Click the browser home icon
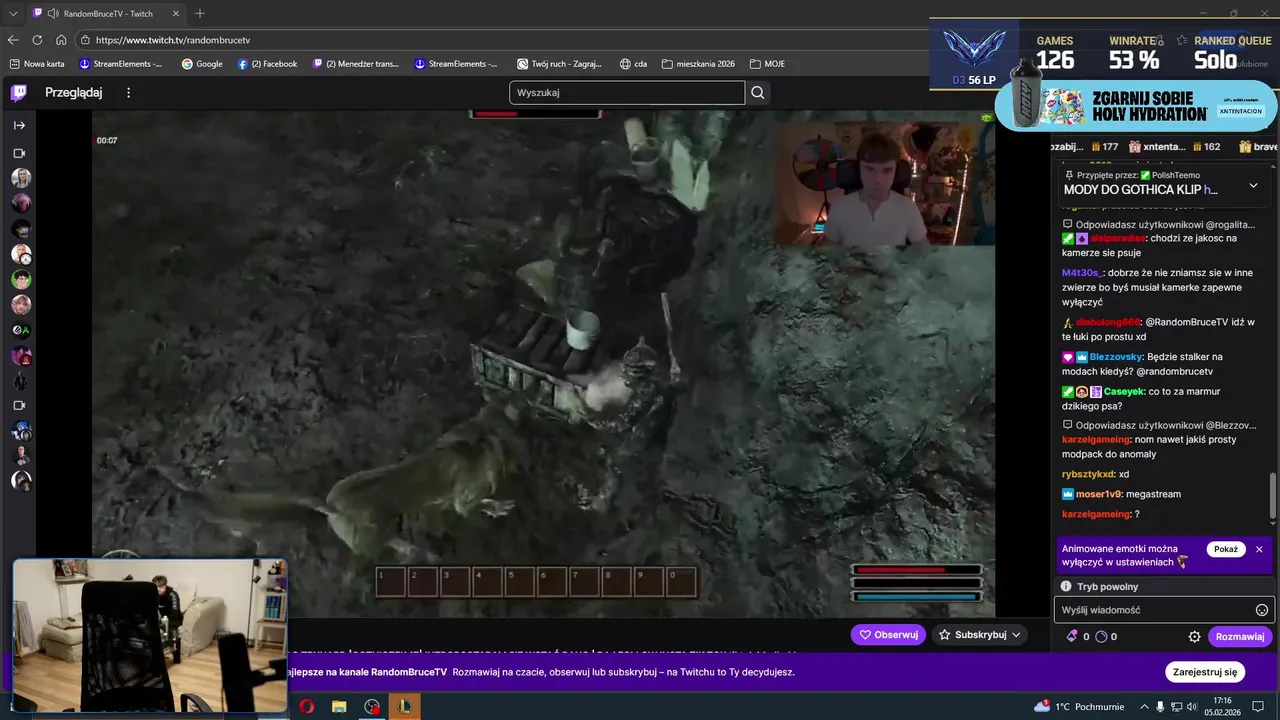 [61, 40]
